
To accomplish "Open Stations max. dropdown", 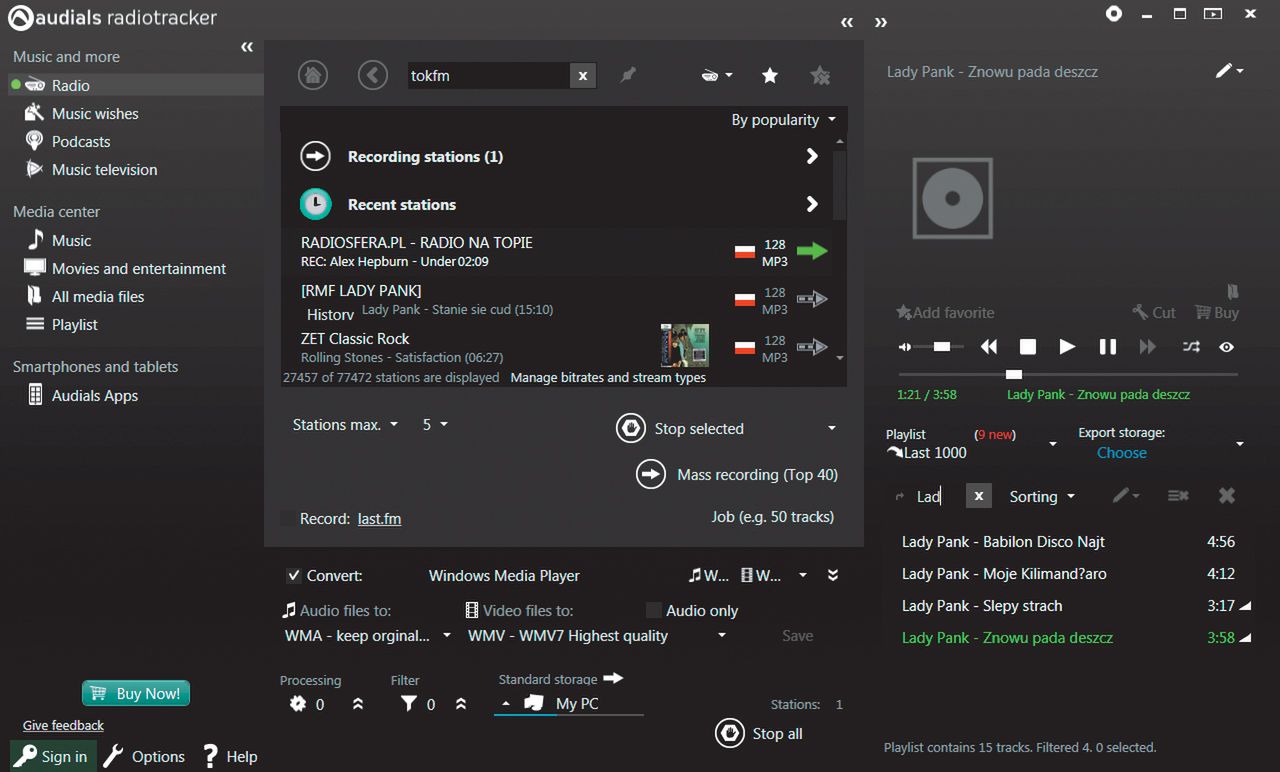I will [x=345, y=424].
